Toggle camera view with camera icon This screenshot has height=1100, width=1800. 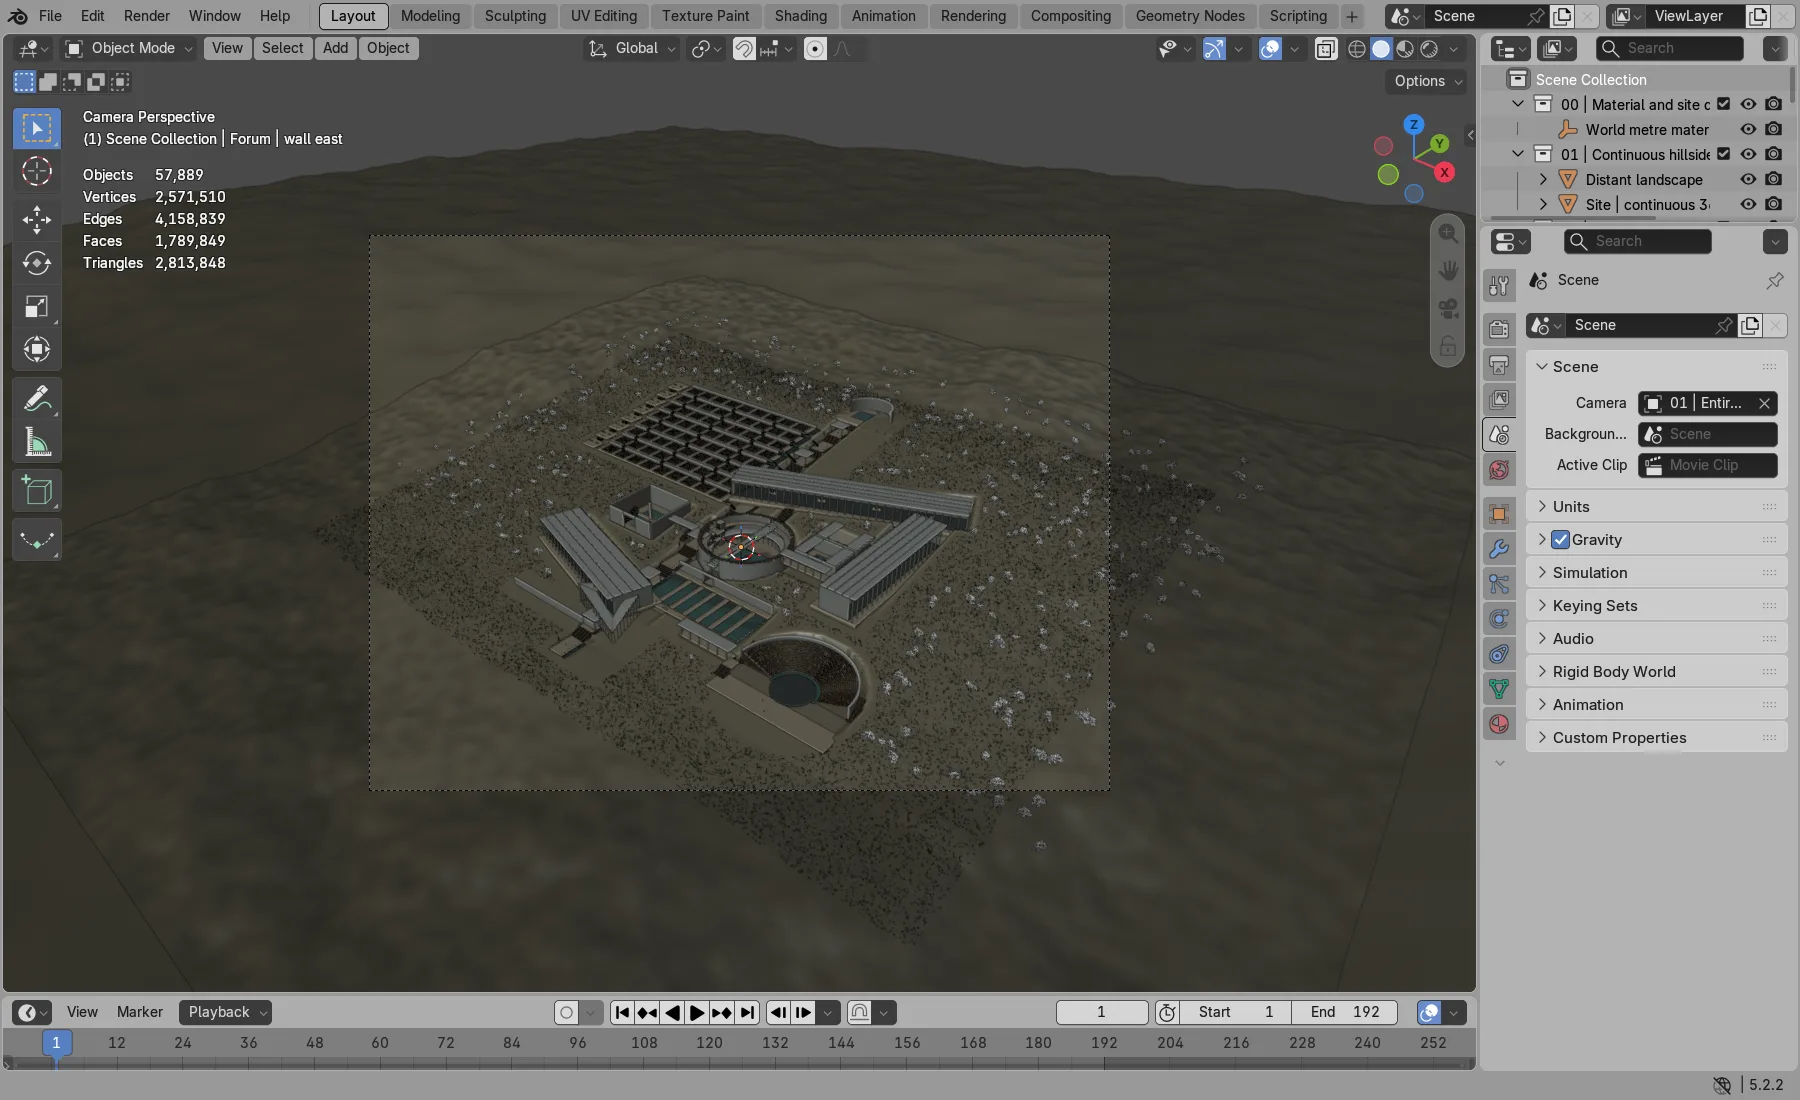1448,309
